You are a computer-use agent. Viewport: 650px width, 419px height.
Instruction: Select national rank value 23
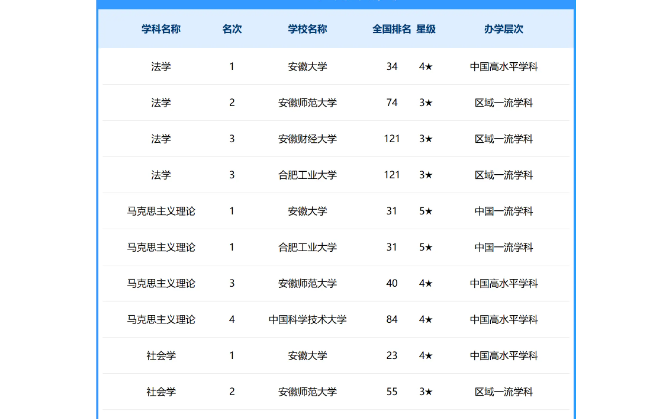(x=392, y=356)
